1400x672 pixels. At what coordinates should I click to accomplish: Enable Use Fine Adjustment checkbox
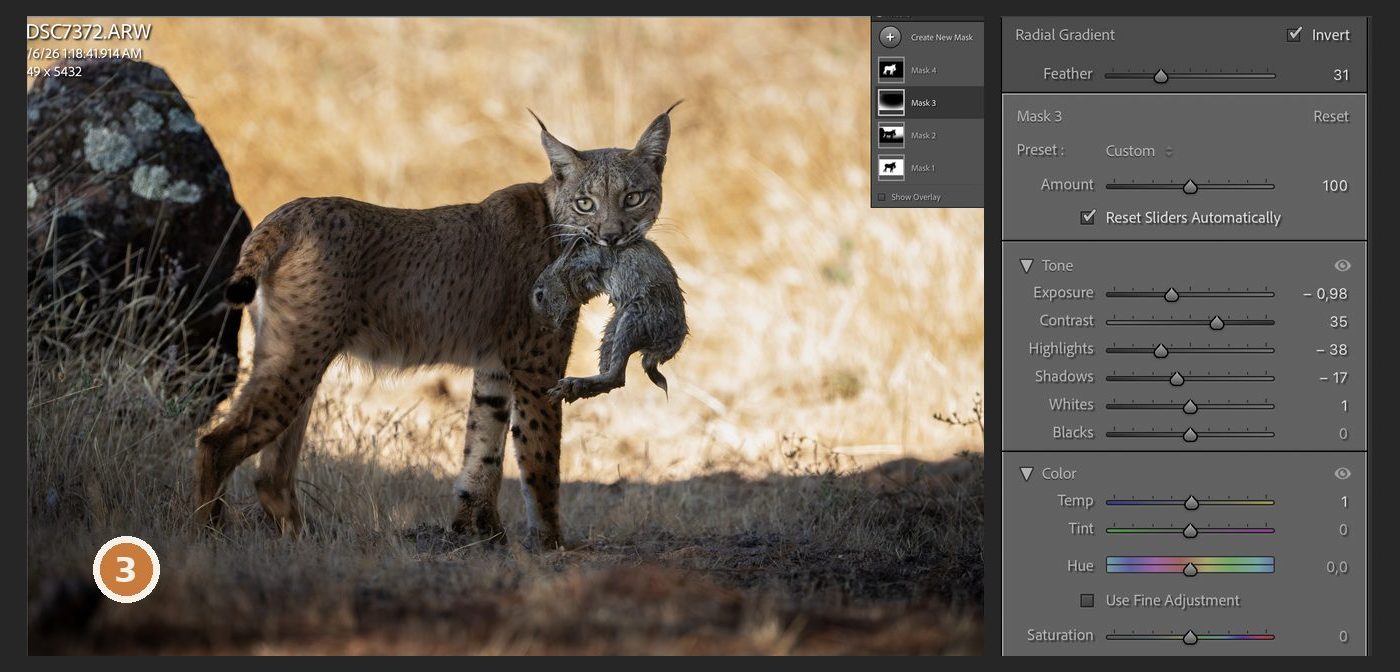click(x=1087, y=600)
